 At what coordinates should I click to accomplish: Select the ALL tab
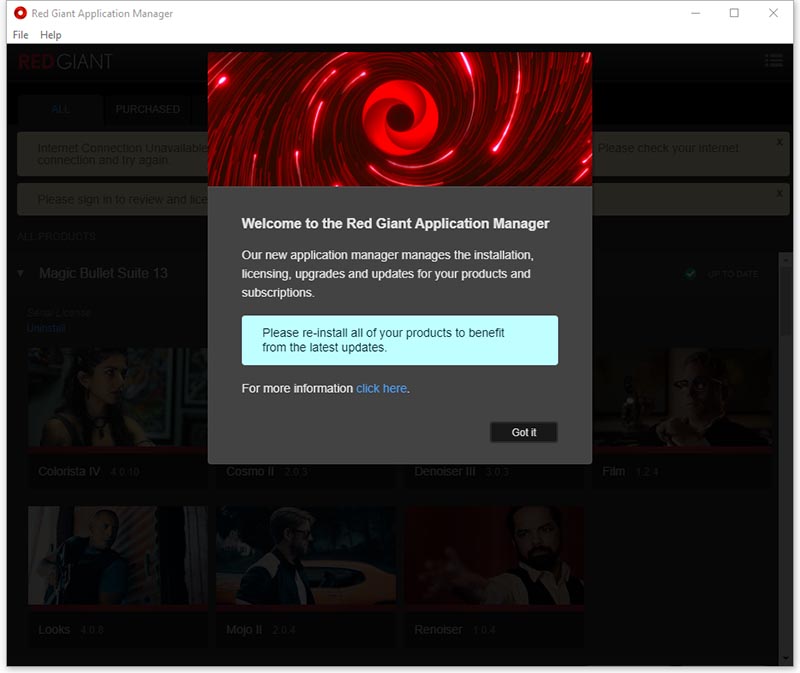(60, 109)
